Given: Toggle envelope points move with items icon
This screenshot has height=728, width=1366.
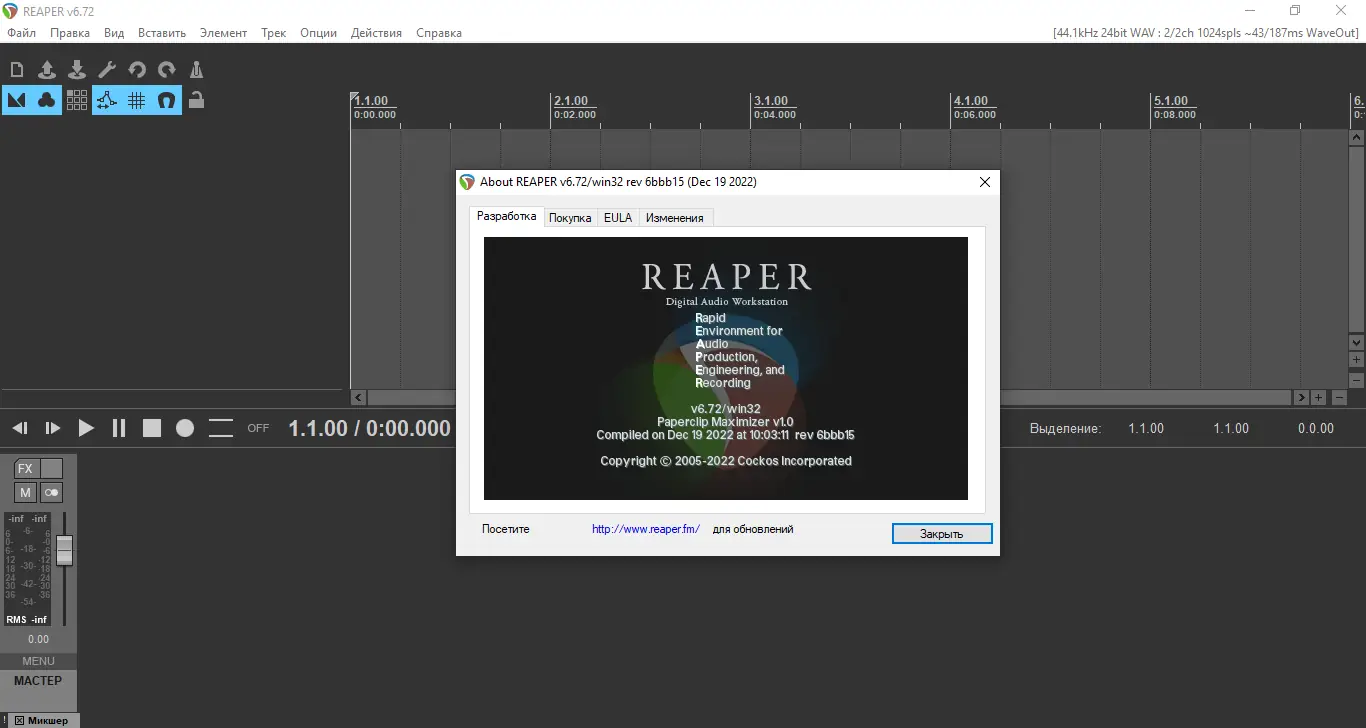Looking at the screenshot, I should tap(107, 100).
